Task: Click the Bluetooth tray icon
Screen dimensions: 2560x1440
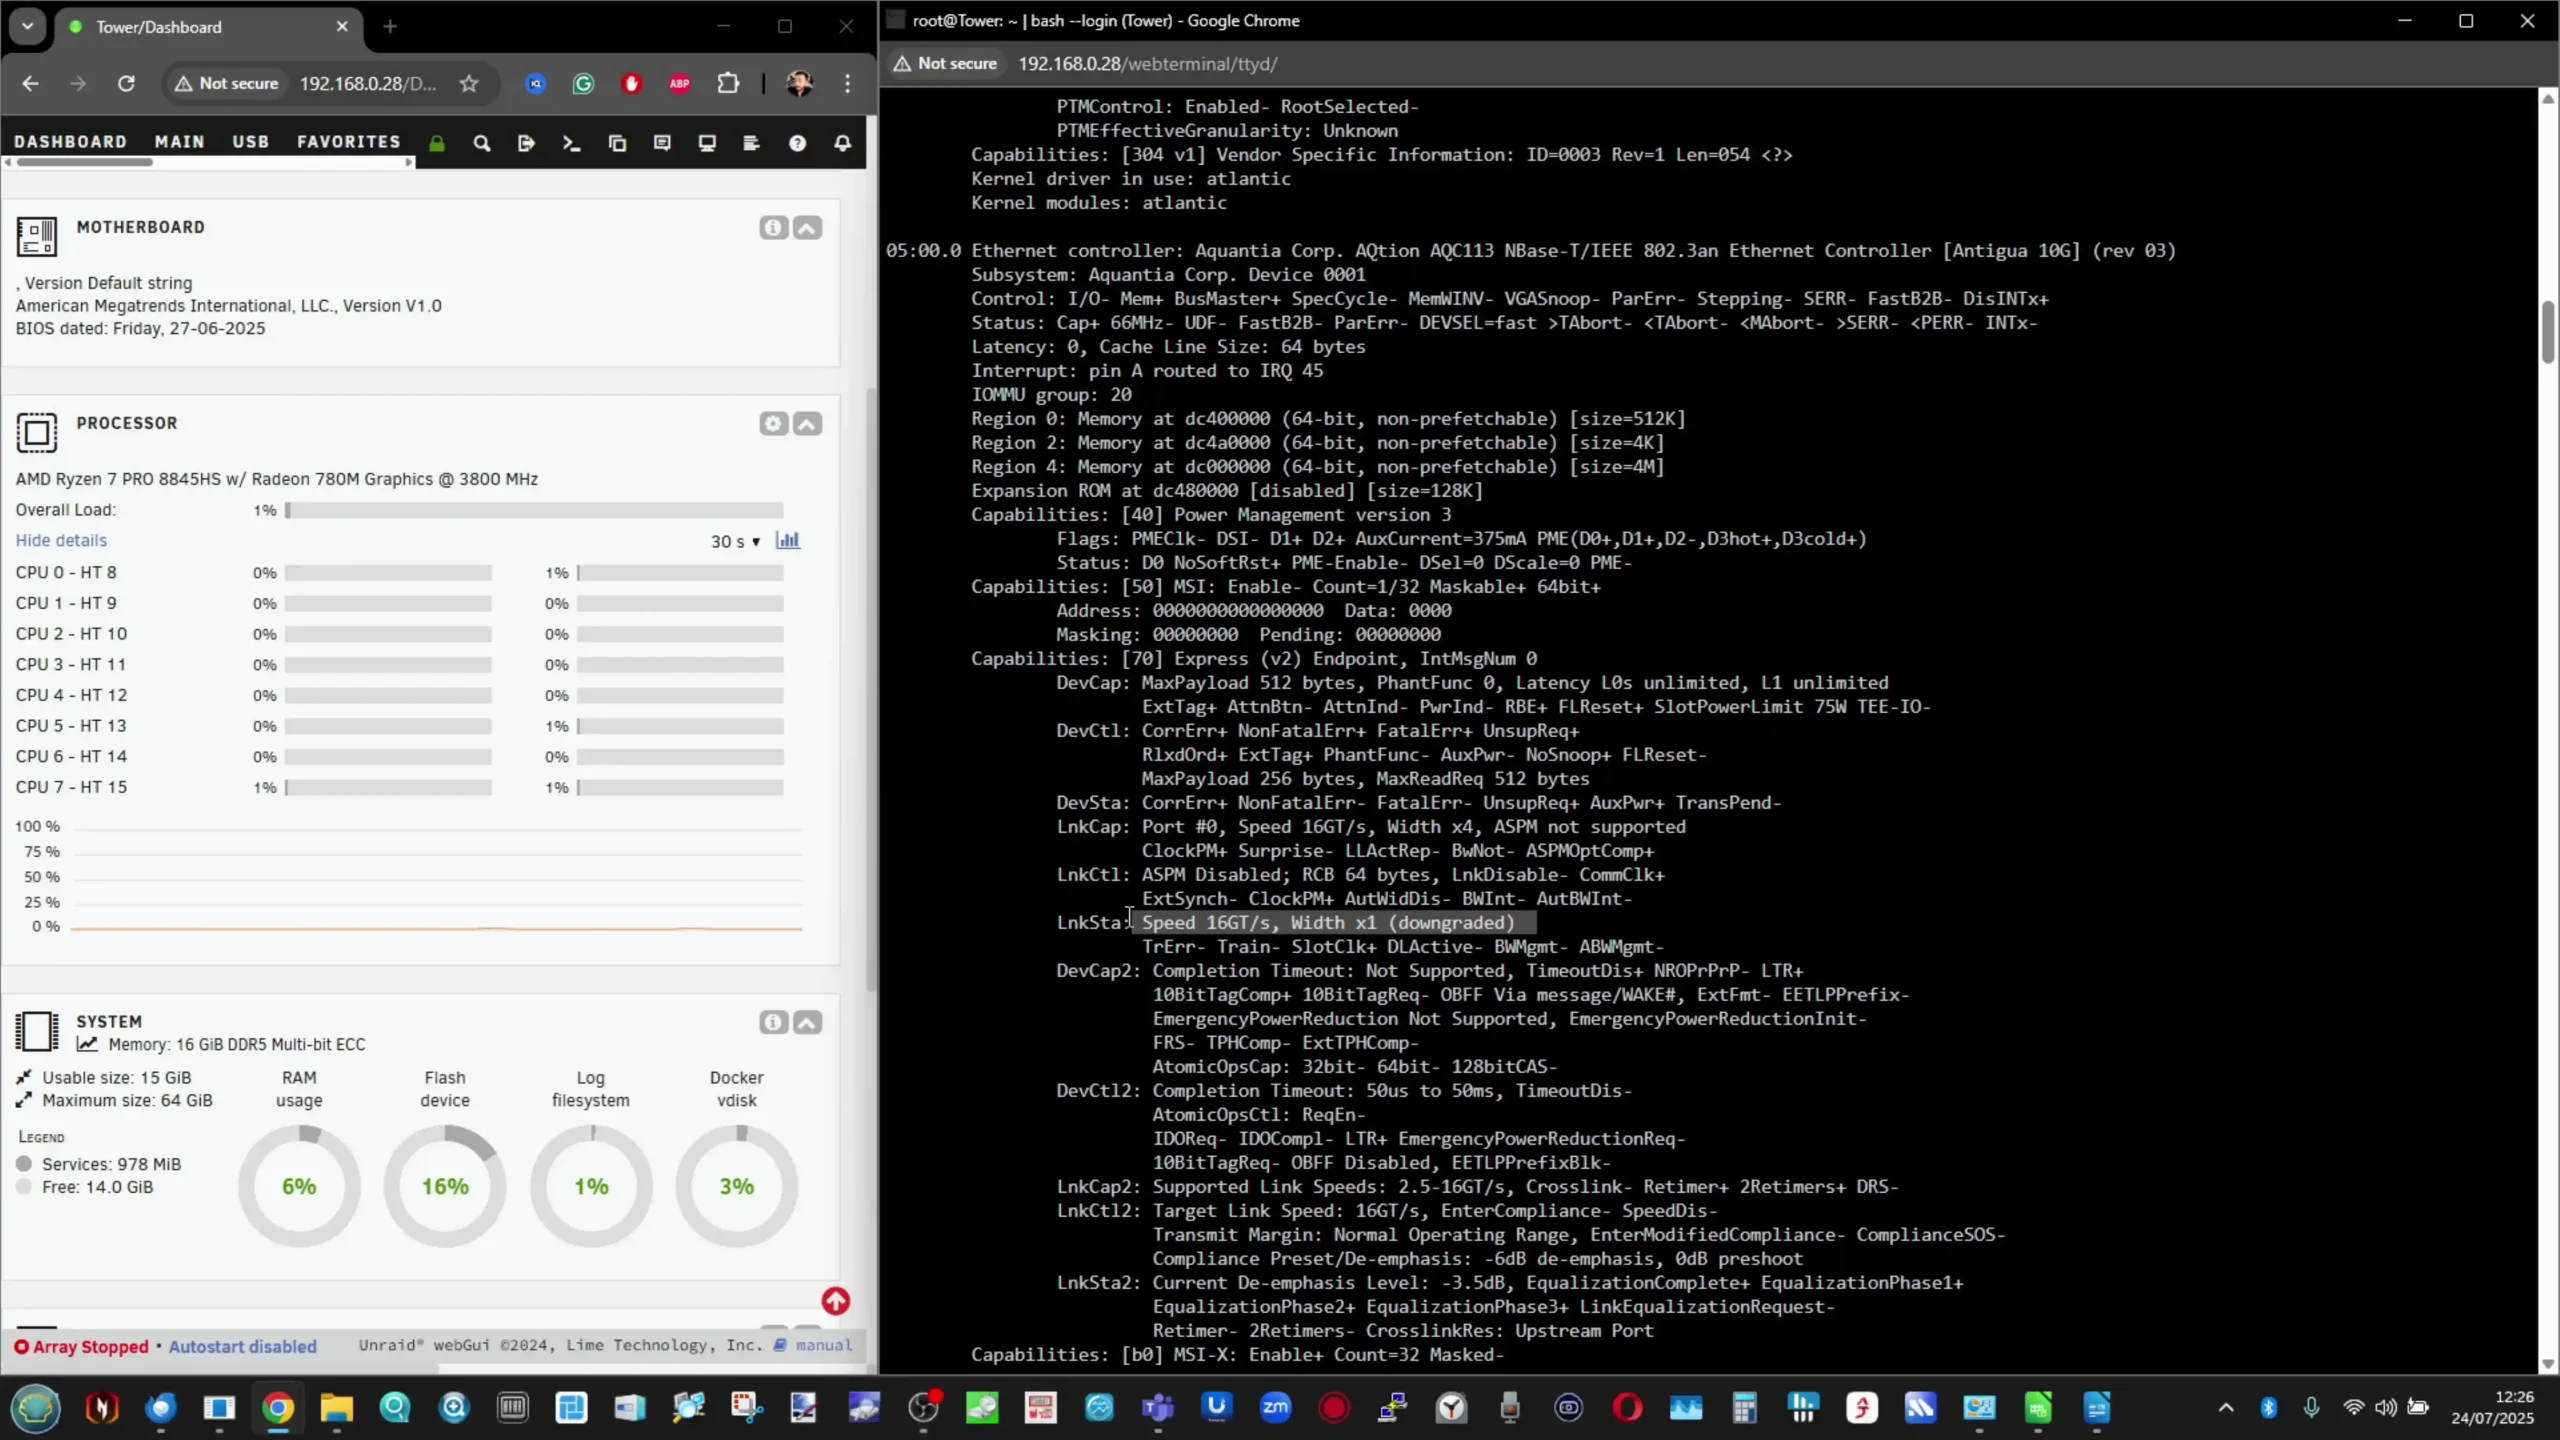Action: tap(2268, 1408)
